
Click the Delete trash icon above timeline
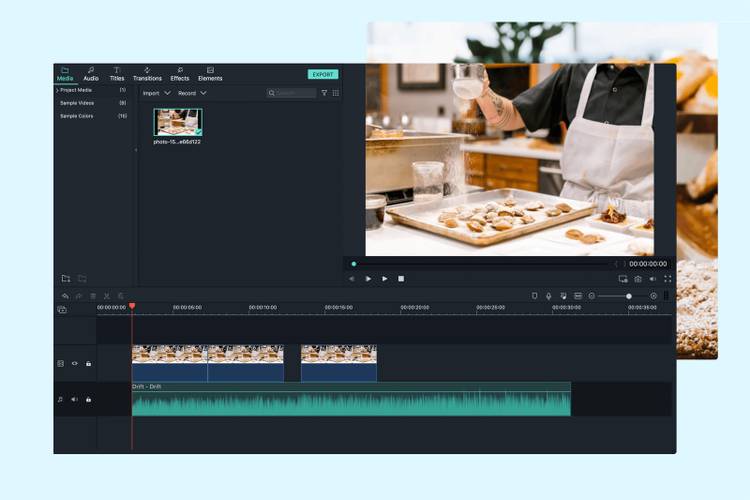[93, 296]
